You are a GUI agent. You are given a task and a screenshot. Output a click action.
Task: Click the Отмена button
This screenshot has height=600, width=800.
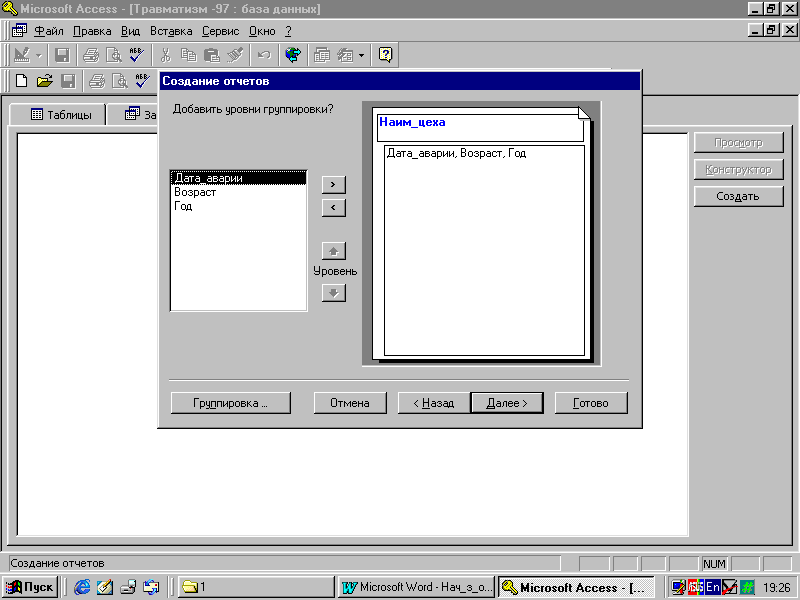tap(350, 403)
